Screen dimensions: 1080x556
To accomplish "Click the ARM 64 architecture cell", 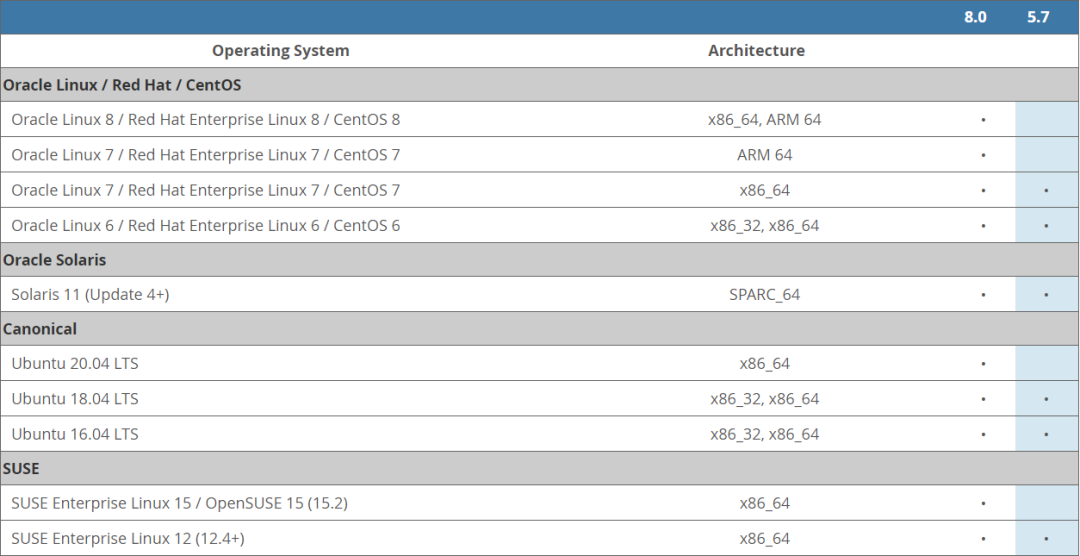I will tap(764, 155).
